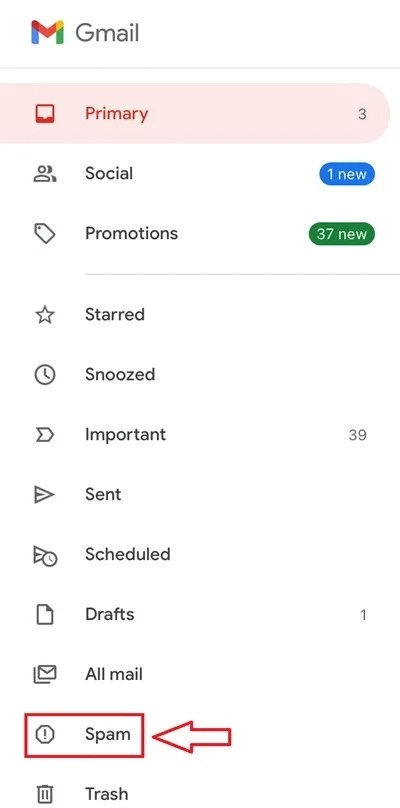Viewport: 400px width, 808px height.
Task: Click the Gmail title text
Action: pyautogui.click(x=107, y=33)
